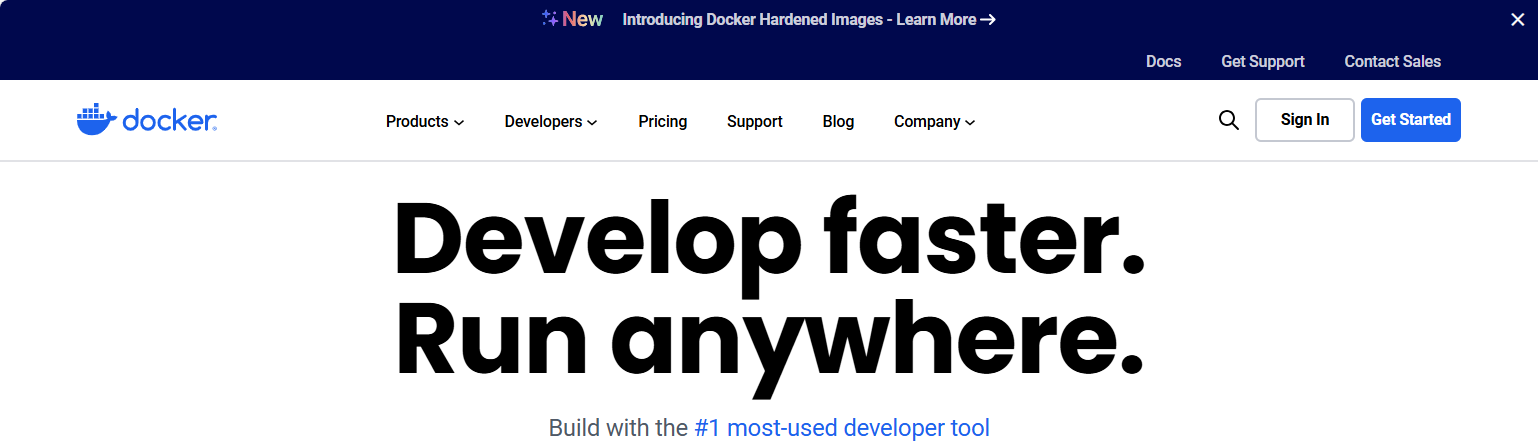Click the Sign In button
The height and width of the screenshot is (442, 1538).
pyautogui.click(x=1305, y=120)
